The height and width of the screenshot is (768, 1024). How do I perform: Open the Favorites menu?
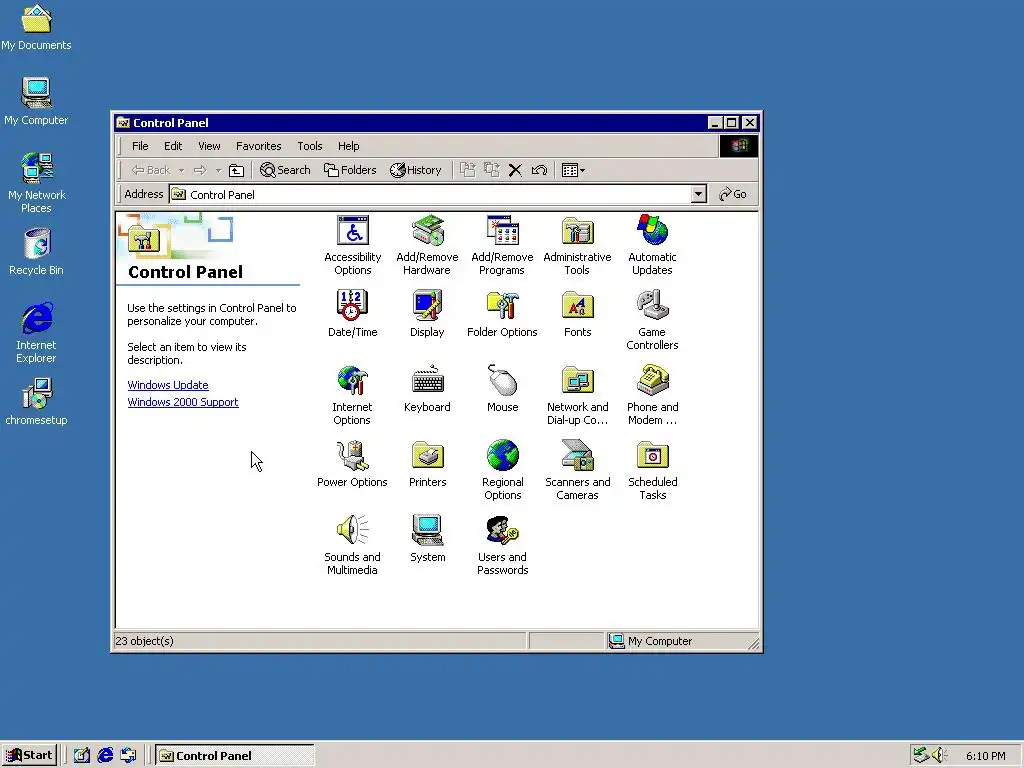pyautogui.click(x=259, y=146)
